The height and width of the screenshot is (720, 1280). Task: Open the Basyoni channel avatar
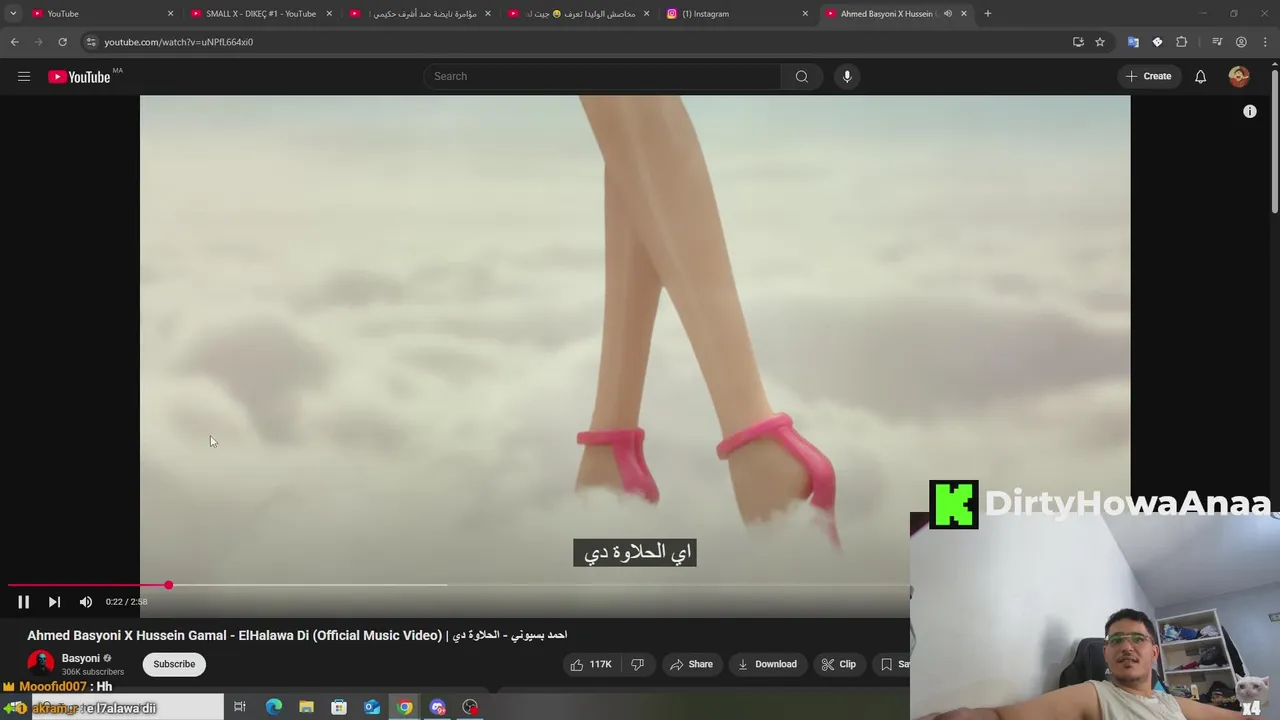tap(41, 663)
